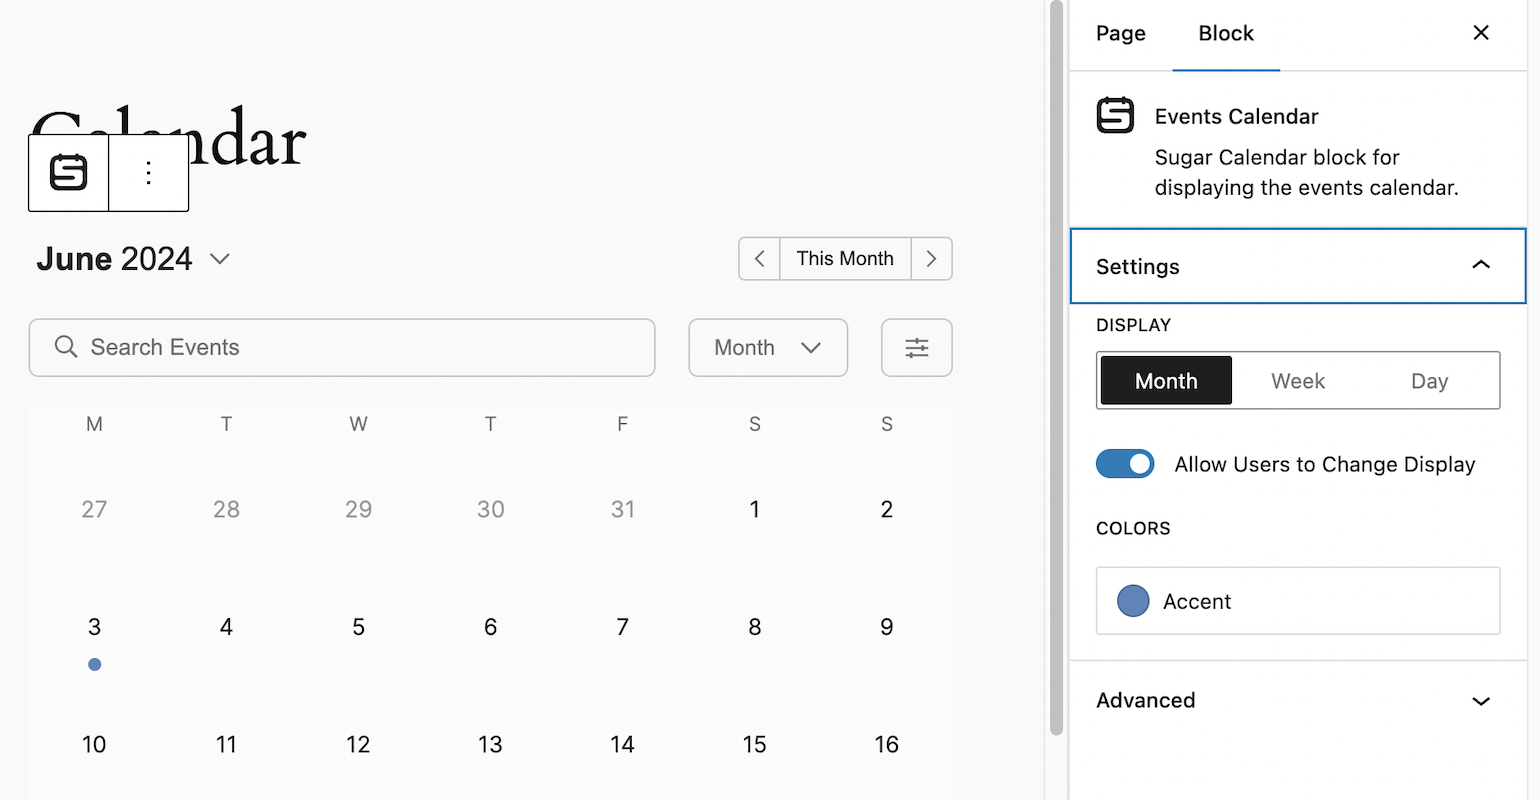
Task: Click the This Month button
Action: click(x=845, y=258)
